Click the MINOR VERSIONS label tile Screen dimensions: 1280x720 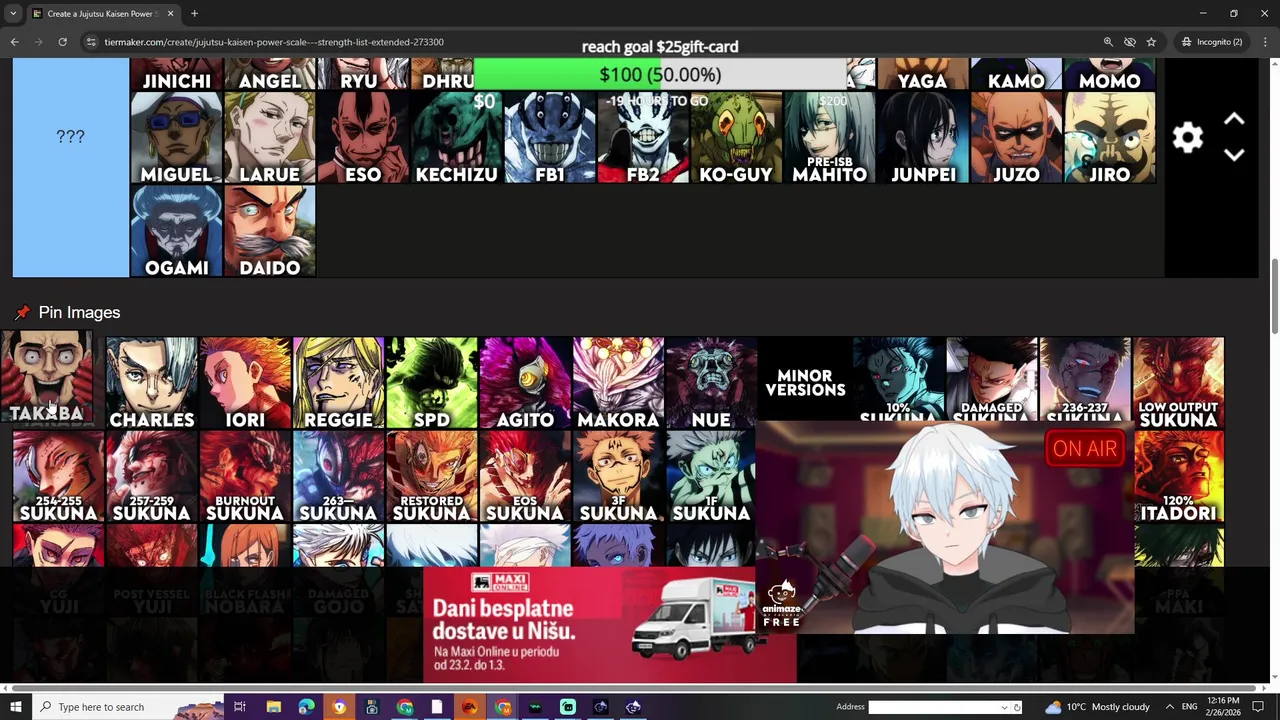pyautogui.click(x=805, y=383)
